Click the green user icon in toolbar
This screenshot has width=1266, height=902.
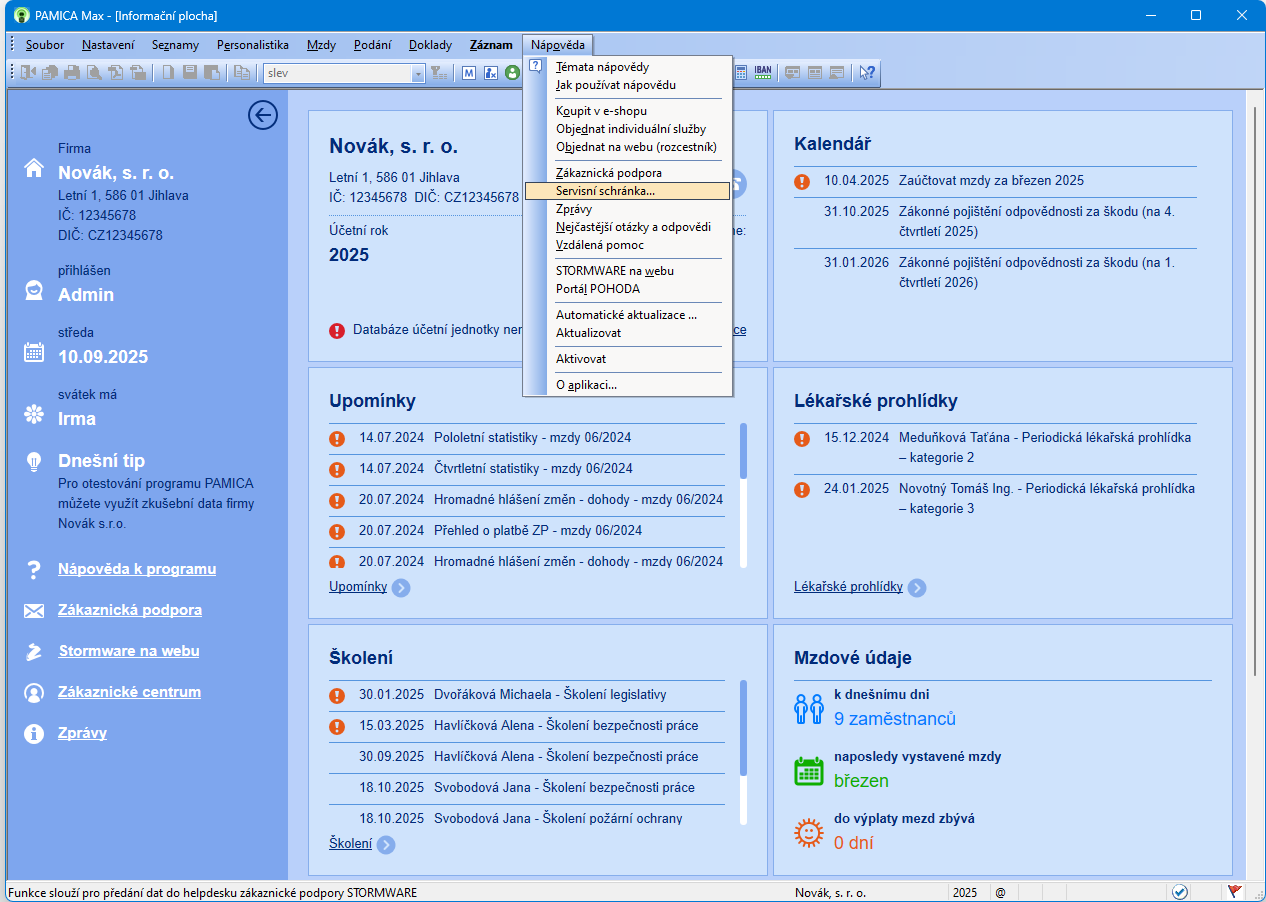pos(512,73)
